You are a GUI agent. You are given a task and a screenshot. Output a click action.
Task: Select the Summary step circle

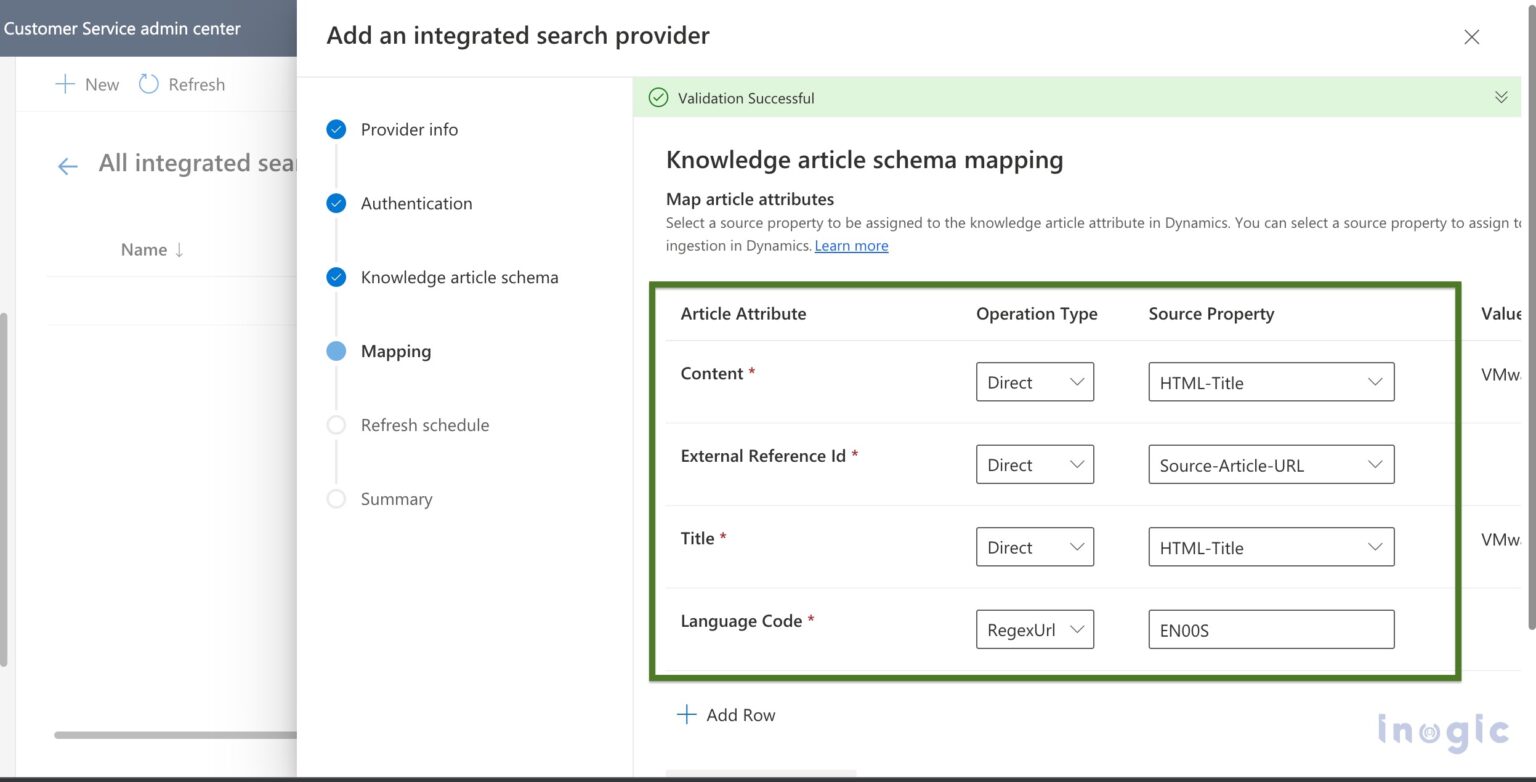pyautogui.click(x=336, y=499)
